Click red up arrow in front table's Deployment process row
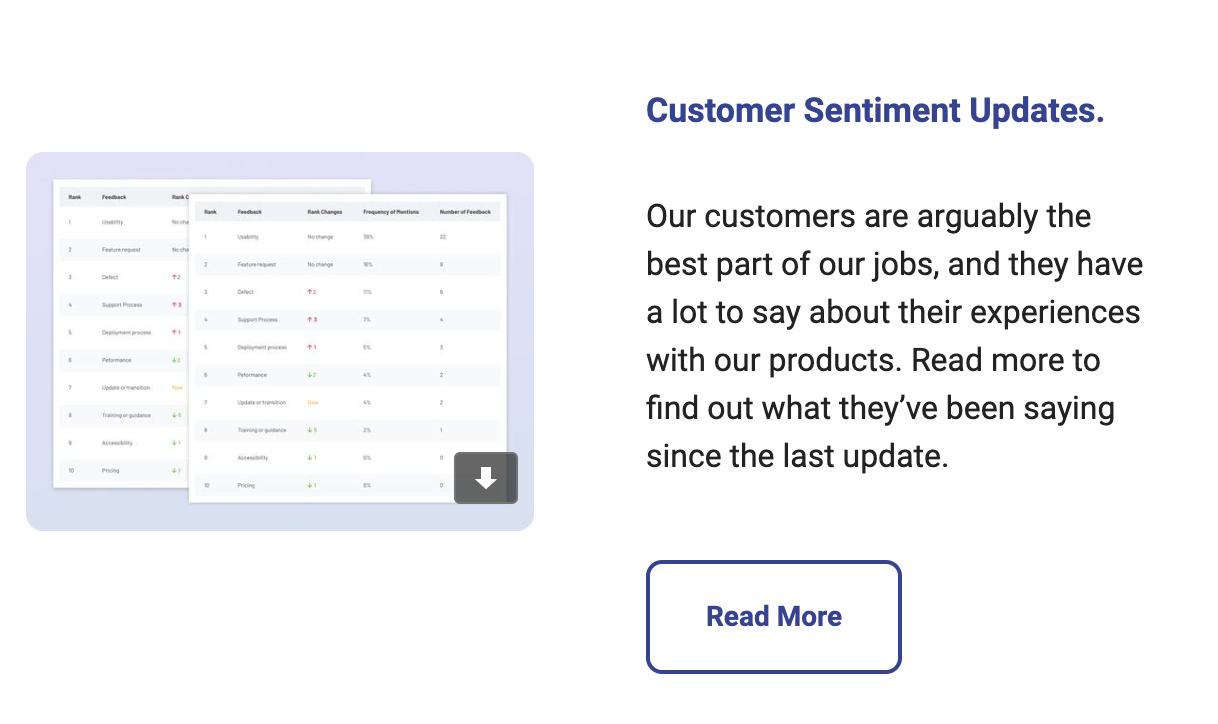This screenshot has height=724, width=1218. [x=310, y=347]
